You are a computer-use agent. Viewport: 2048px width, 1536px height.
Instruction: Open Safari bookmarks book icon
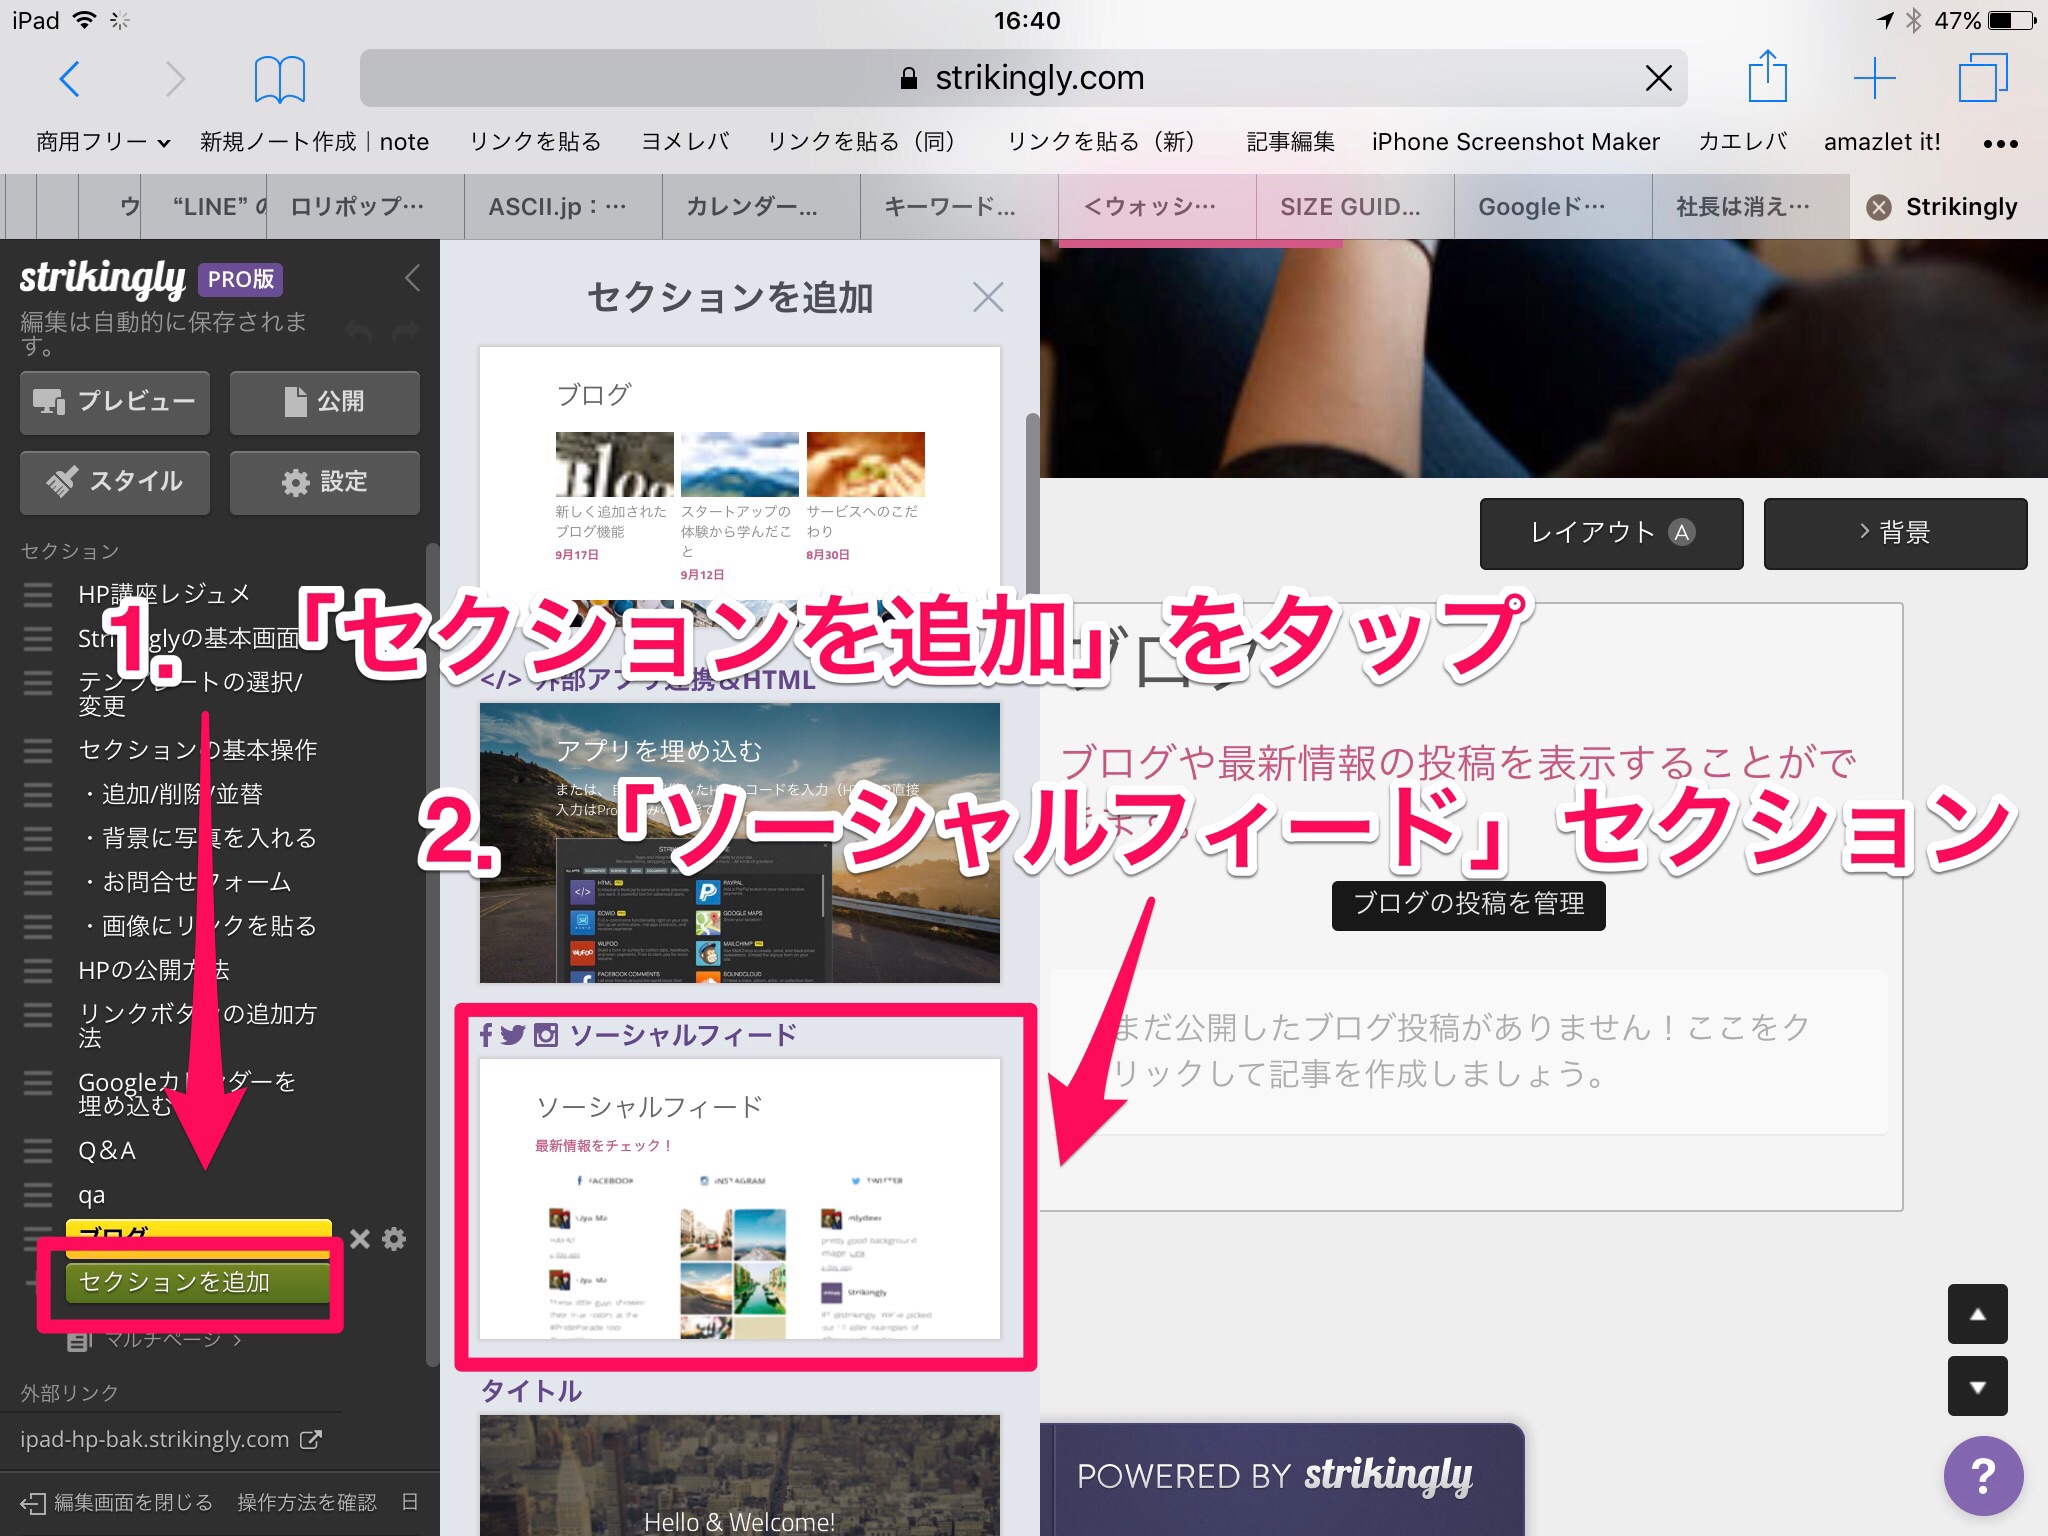click(279, 79)
